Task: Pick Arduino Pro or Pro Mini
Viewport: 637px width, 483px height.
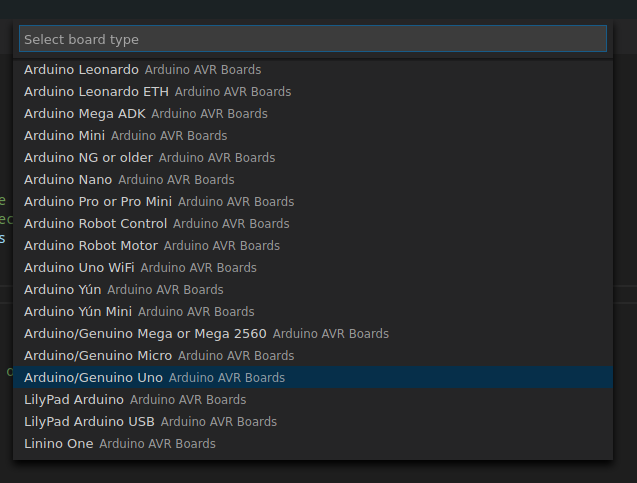Action: pyautogui.click(x=313, y=201)
